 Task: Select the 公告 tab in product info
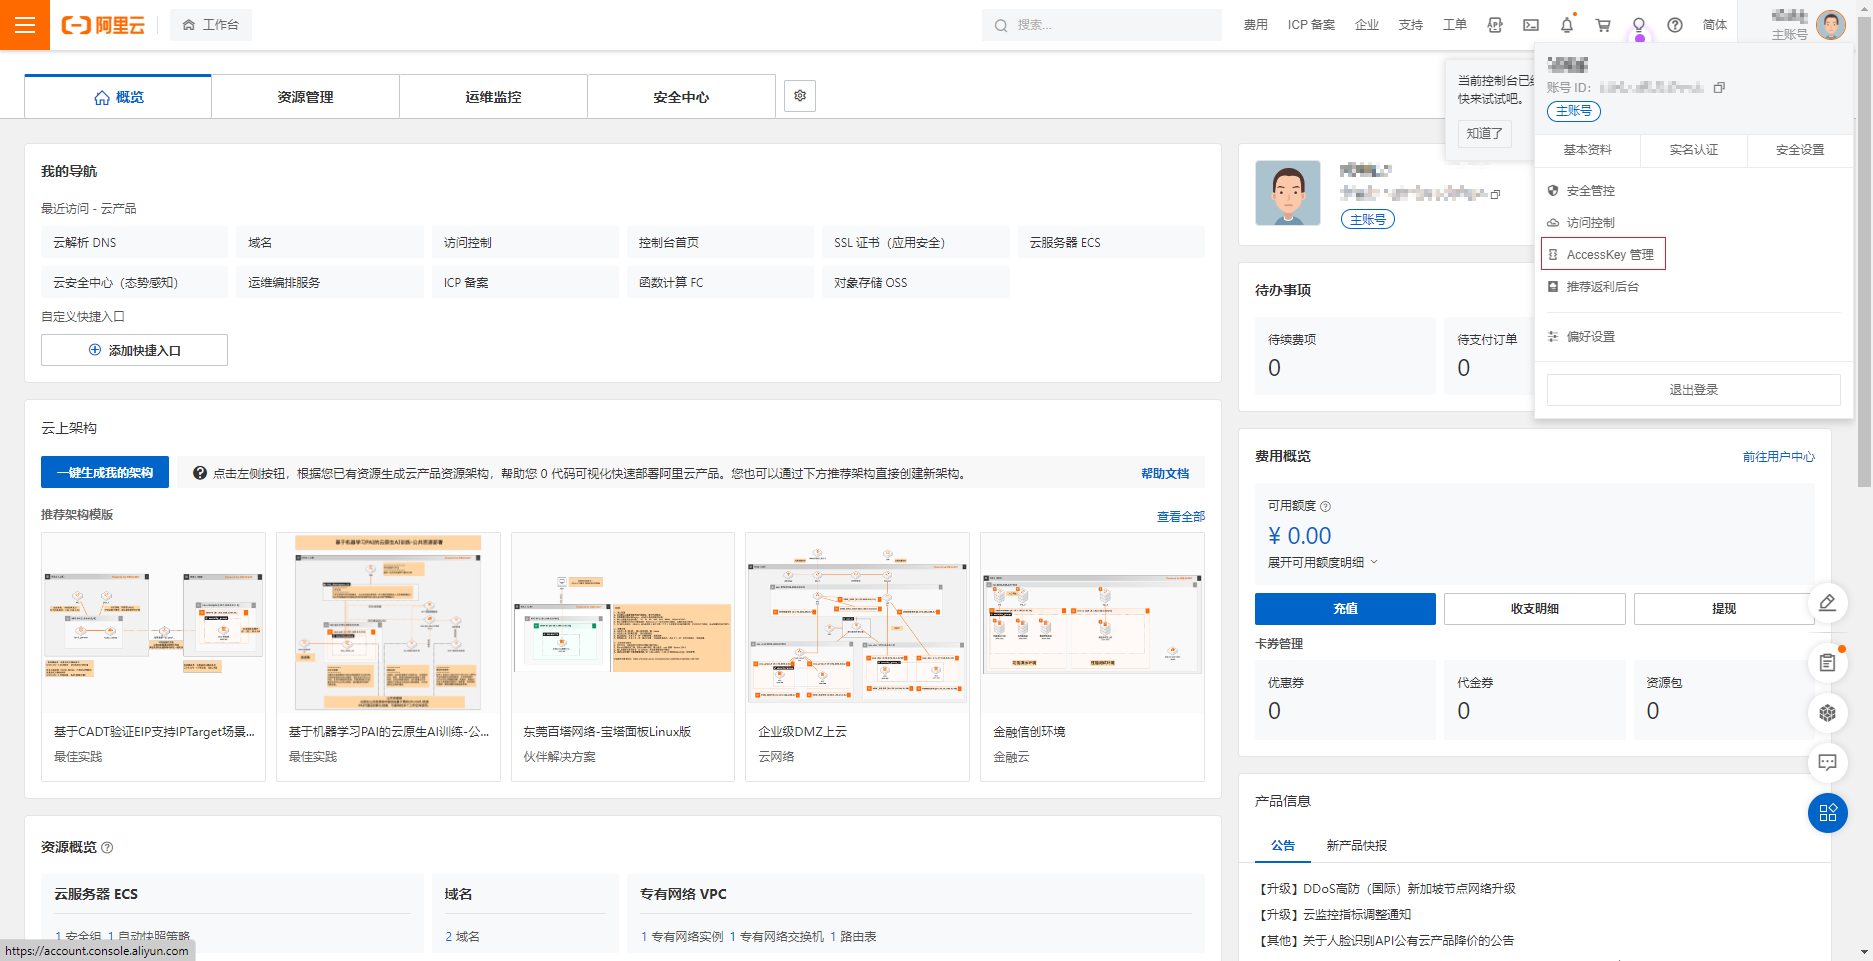[1283, 846]
